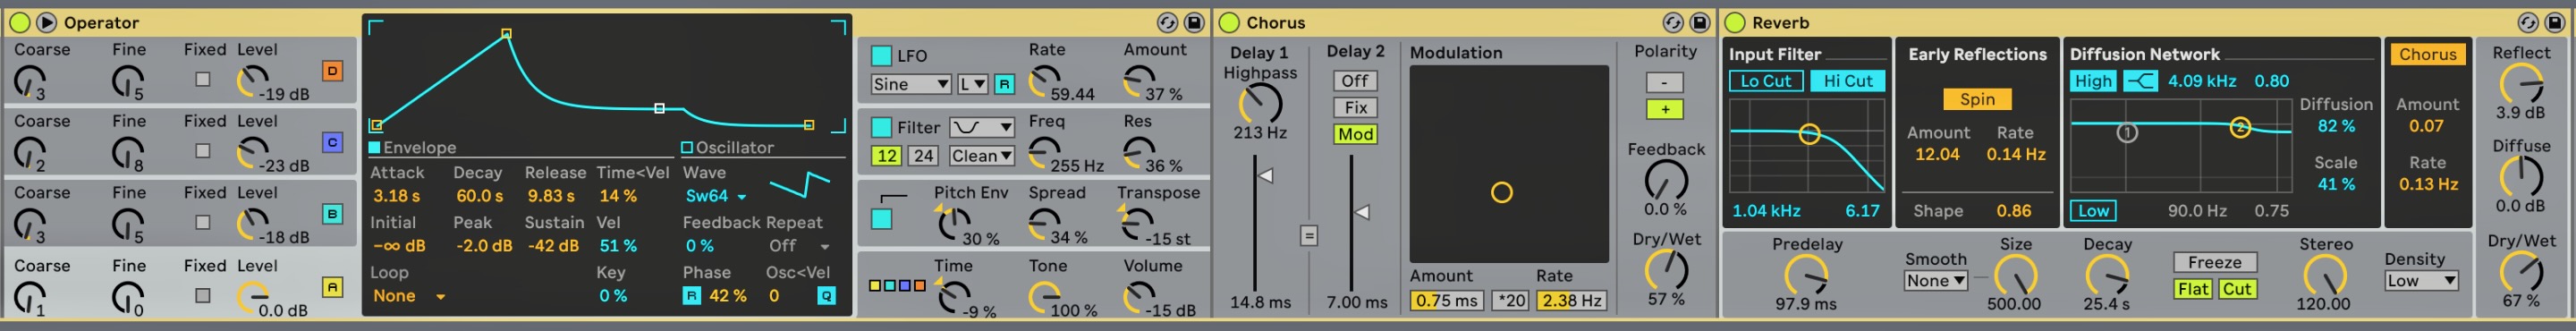Click the Reverb Freeze button
This screenshot has height=331, width=2576.
[2214, 262]
